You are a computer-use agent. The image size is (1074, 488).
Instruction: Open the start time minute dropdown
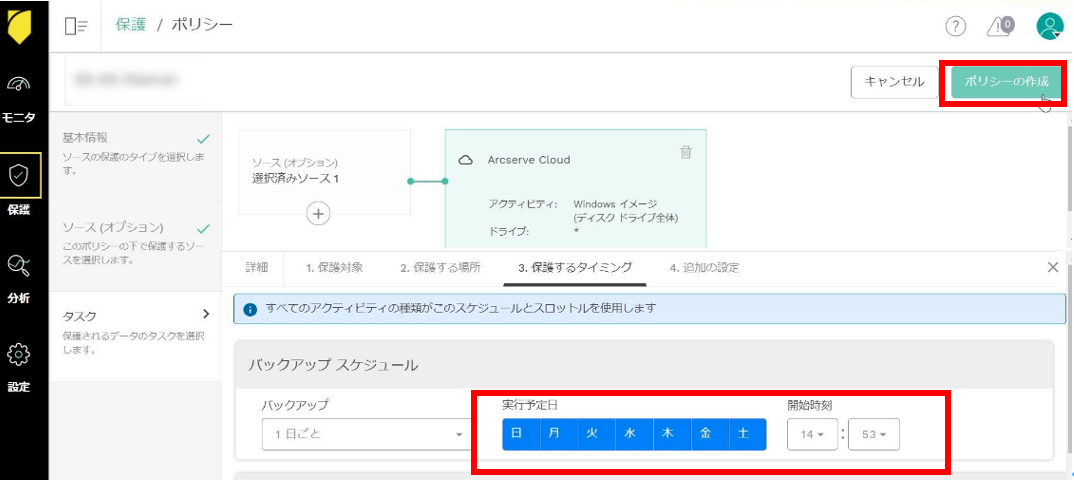(x=873, y=435)
